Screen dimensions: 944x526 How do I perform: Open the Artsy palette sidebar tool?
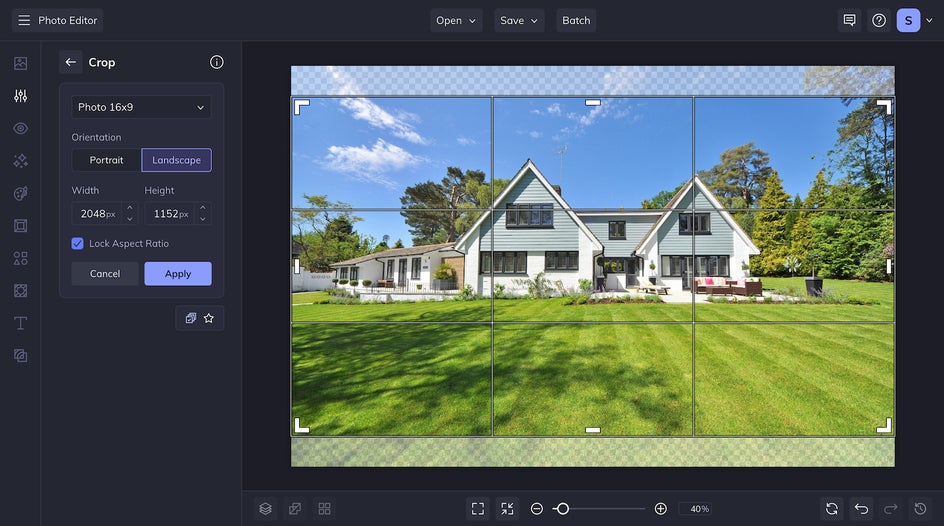pos(20,193)
